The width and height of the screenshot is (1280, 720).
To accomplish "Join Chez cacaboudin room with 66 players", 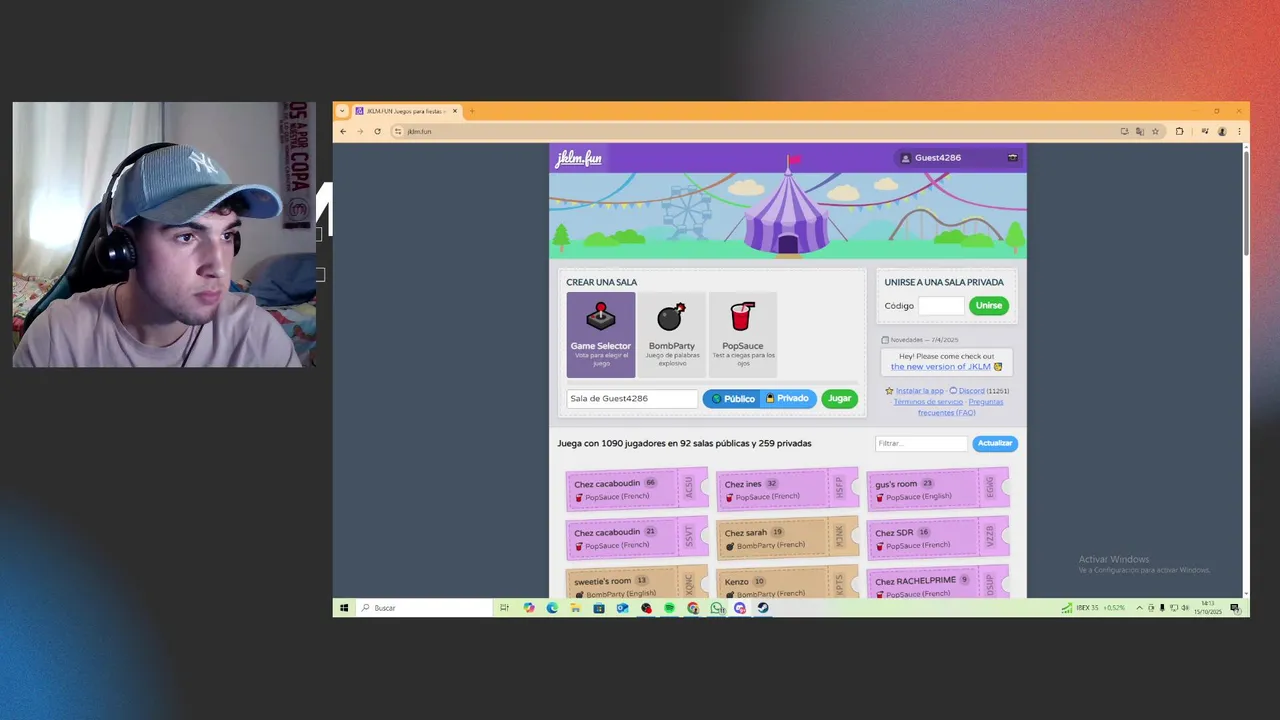I will (x=637, y=488).
